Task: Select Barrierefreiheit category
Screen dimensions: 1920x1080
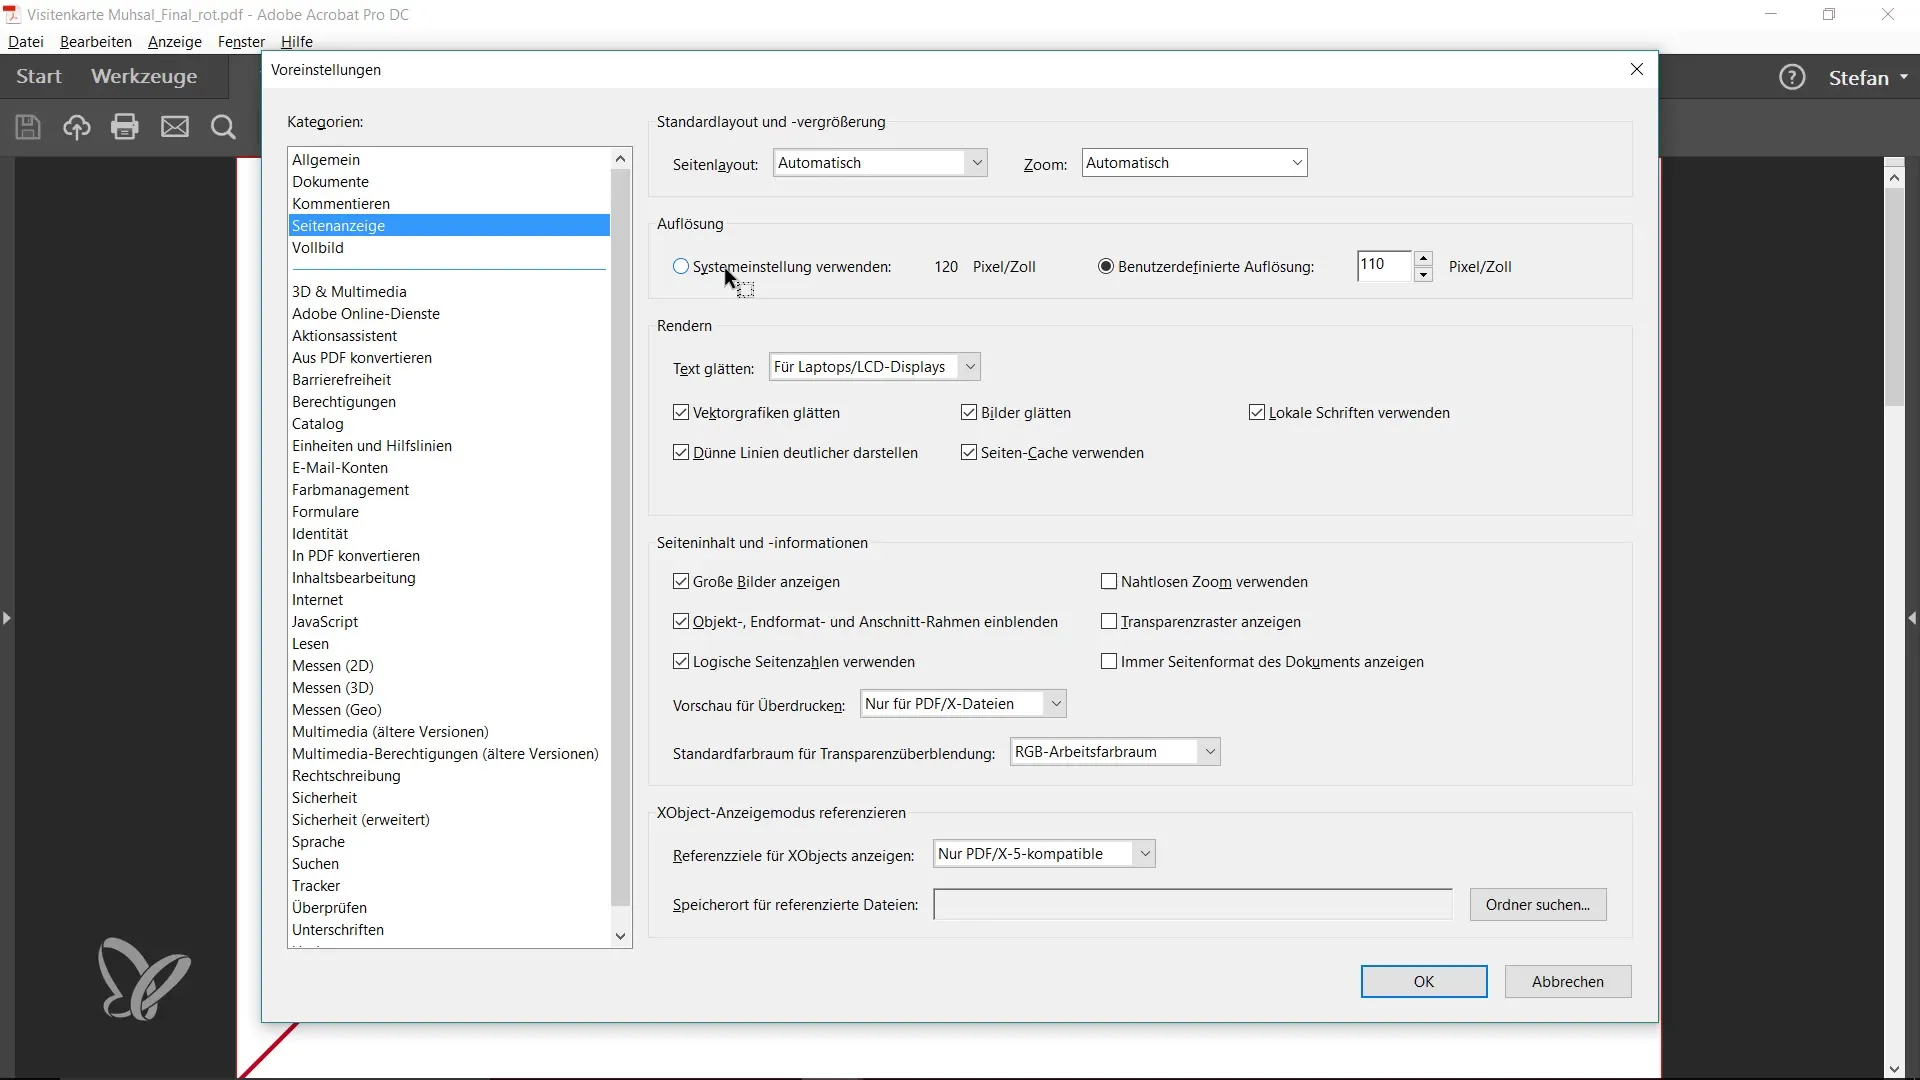Action: [449, 380]
